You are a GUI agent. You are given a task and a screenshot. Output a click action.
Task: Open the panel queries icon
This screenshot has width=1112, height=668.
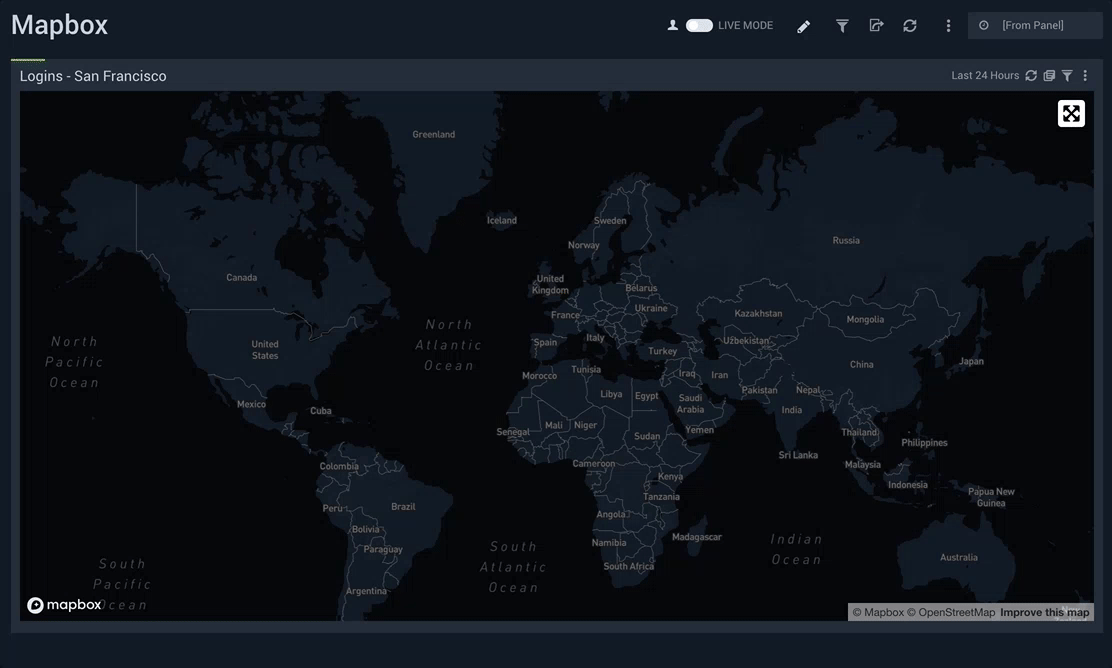[1050, 76]
